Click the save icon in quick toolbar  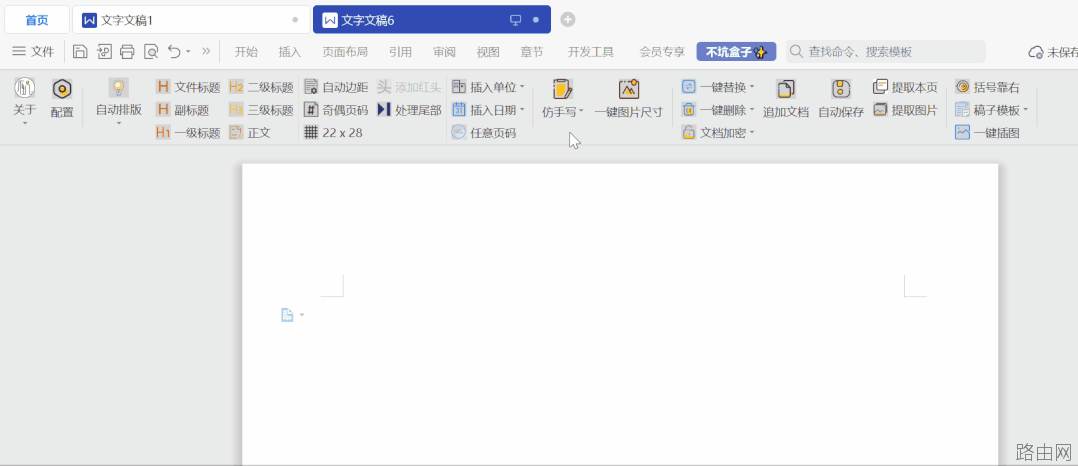coord(80,52)
